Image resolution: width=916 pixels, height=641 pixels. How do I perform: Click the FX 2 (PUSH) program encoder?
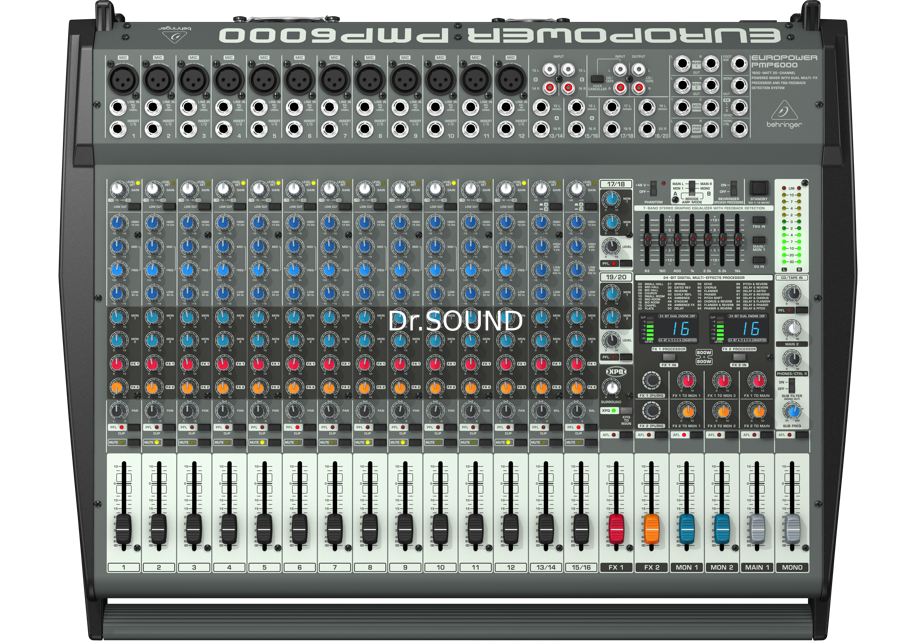click(x=651, y=411)
